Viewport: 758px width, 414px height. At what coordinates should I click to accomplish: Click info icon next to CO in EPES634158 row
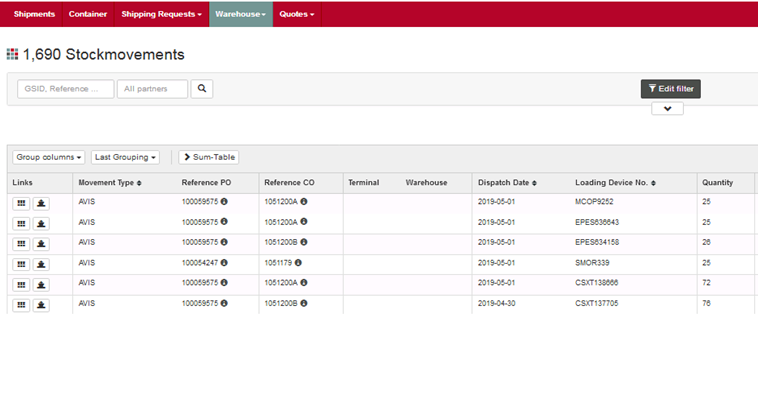[x=304, y=242]
